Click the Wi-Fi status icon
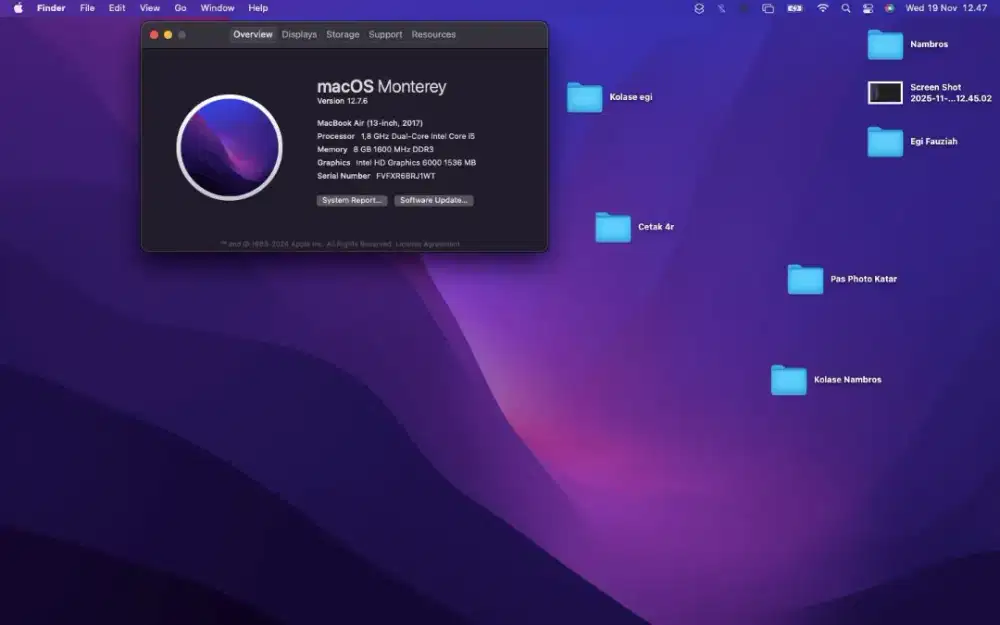Screen dimensions: 1000x625 (823, 8)
